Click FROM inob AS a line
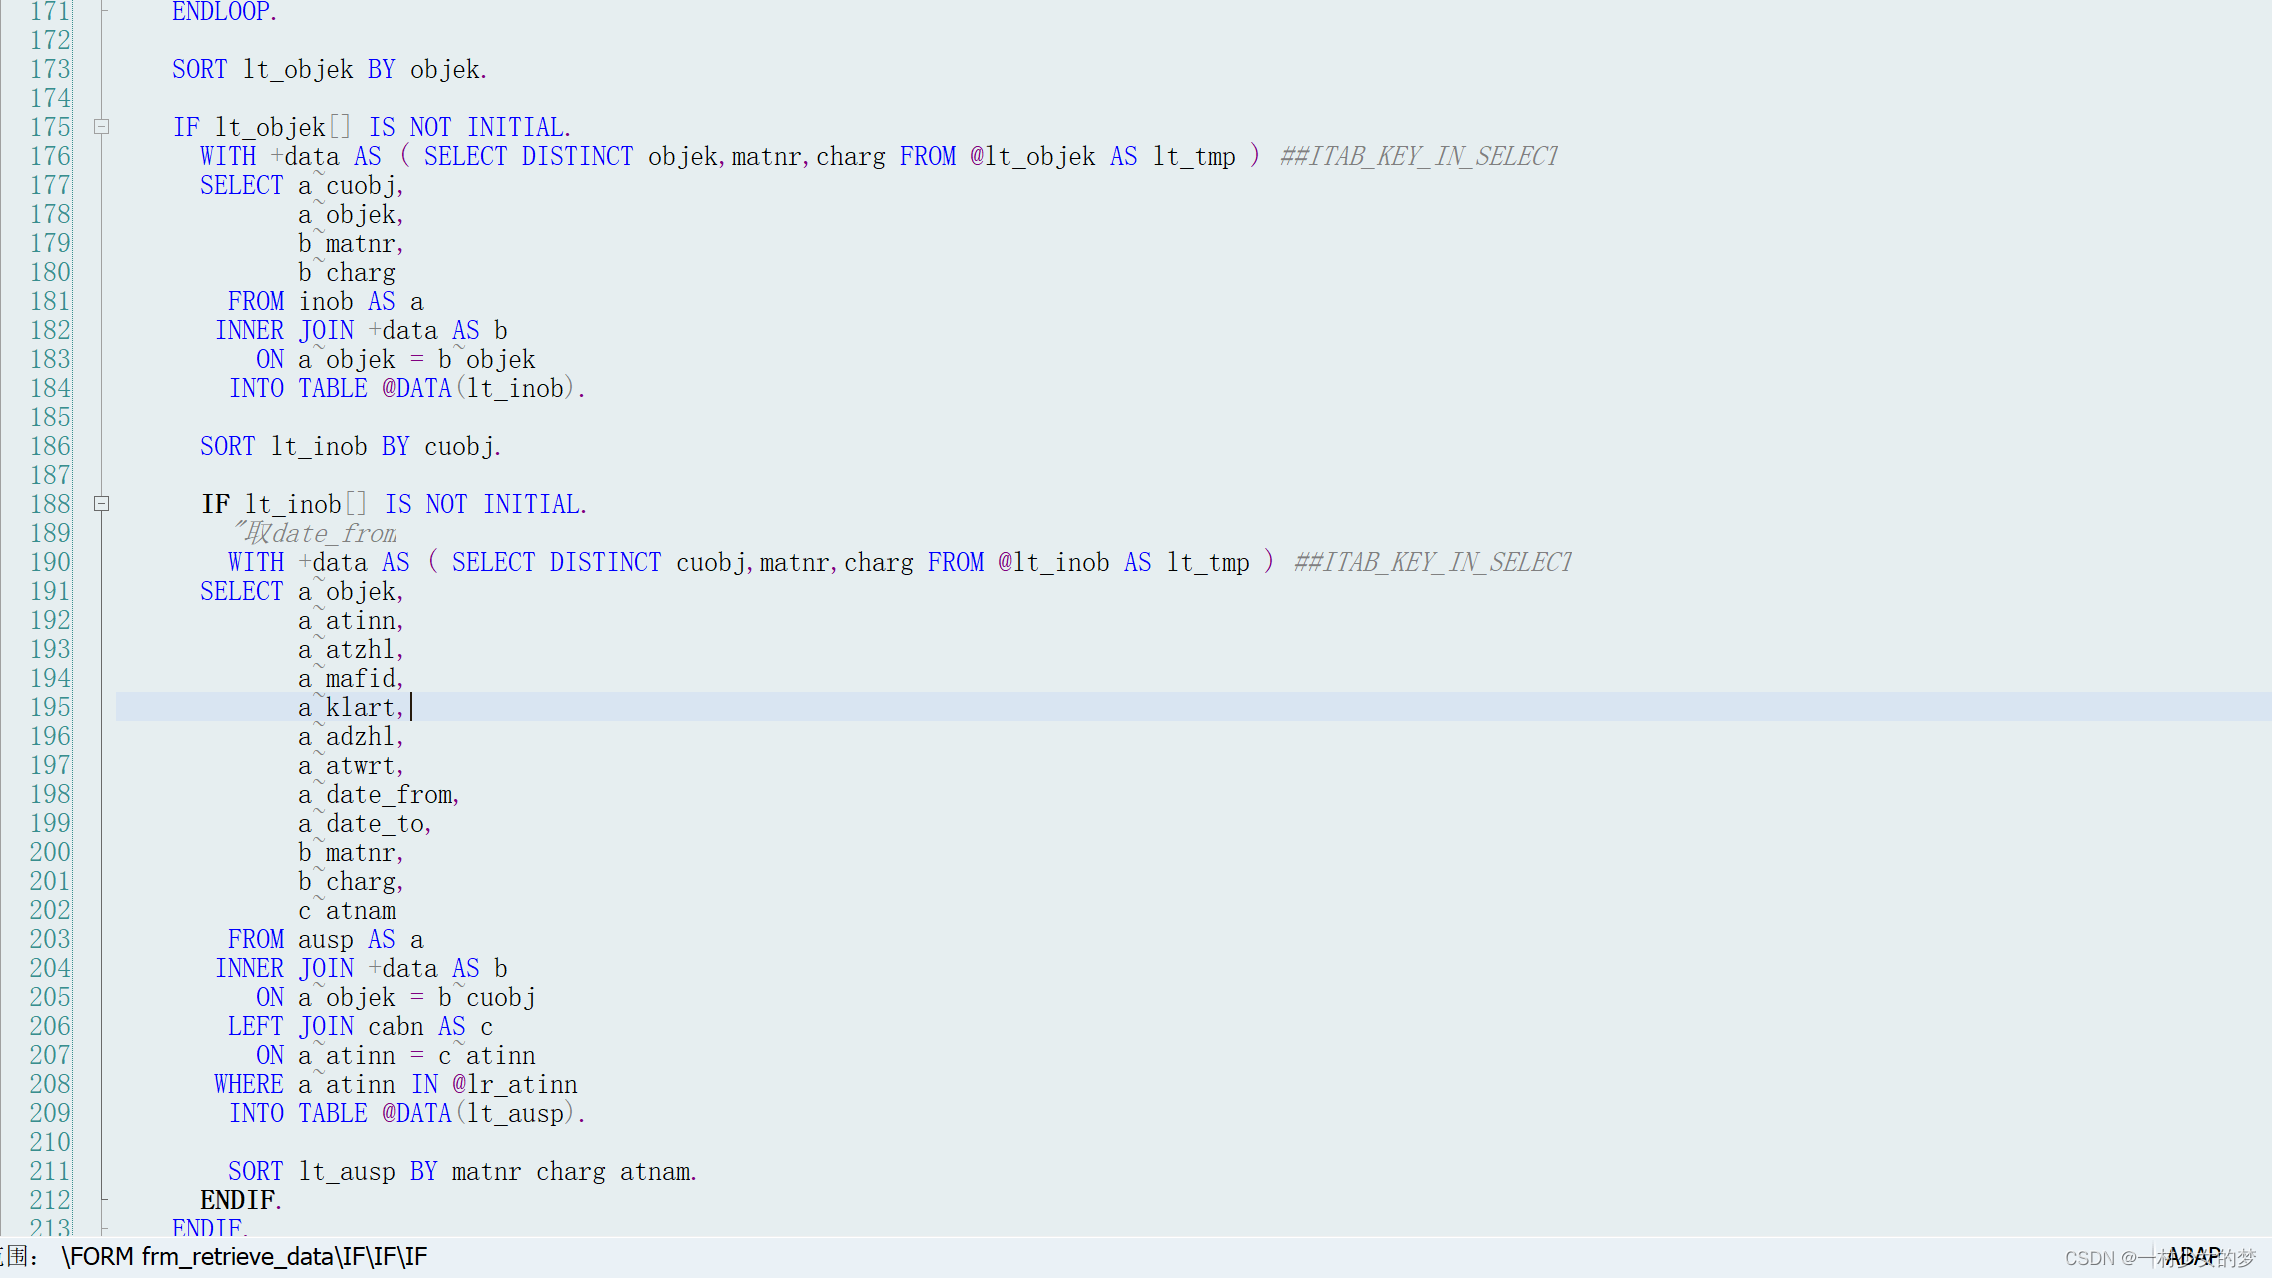Screen dimensions: 2272x1278 325,301
